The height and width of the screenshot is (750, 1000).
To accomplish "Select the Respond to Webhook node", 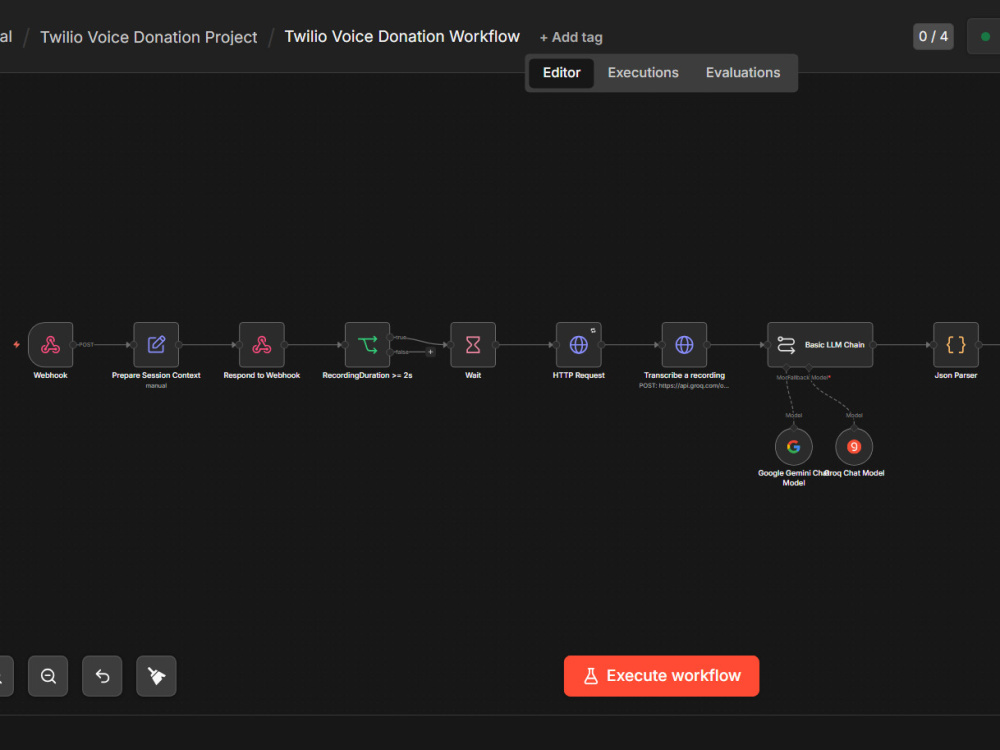I will (x=261, y=345).
